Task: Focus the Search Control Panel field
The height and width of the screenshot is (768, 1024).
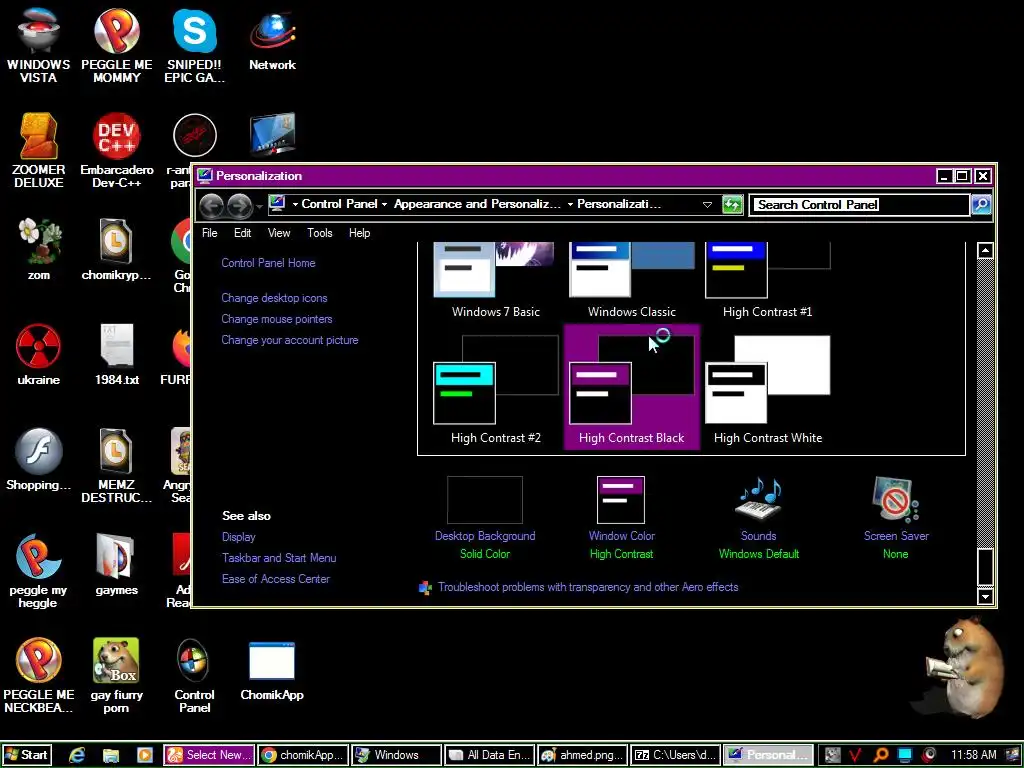Action: (x=859, y=204)
